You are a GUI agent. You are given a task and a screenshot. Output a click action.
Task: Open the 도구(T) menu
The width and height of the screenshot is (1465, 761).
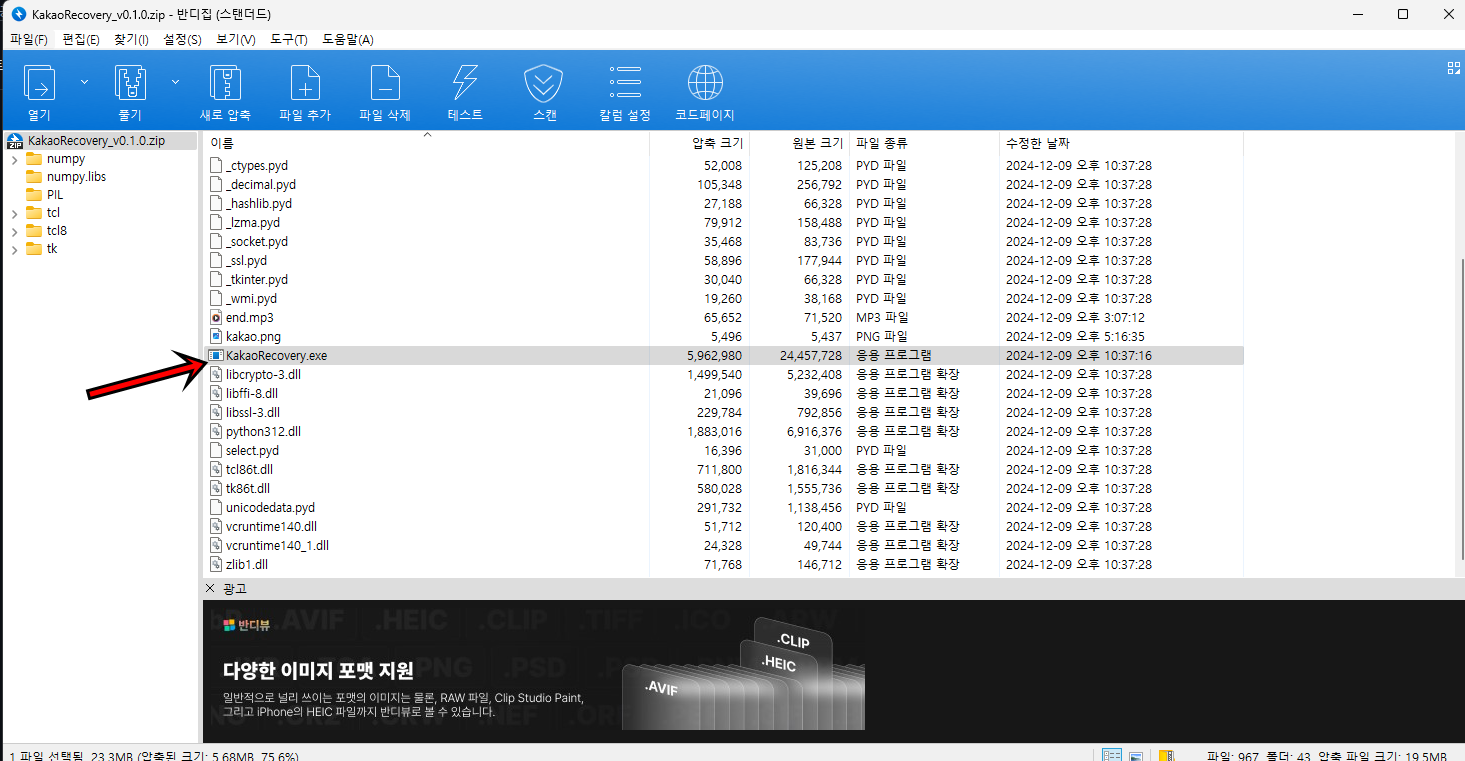pyautogui.click(x=288, y=40)
